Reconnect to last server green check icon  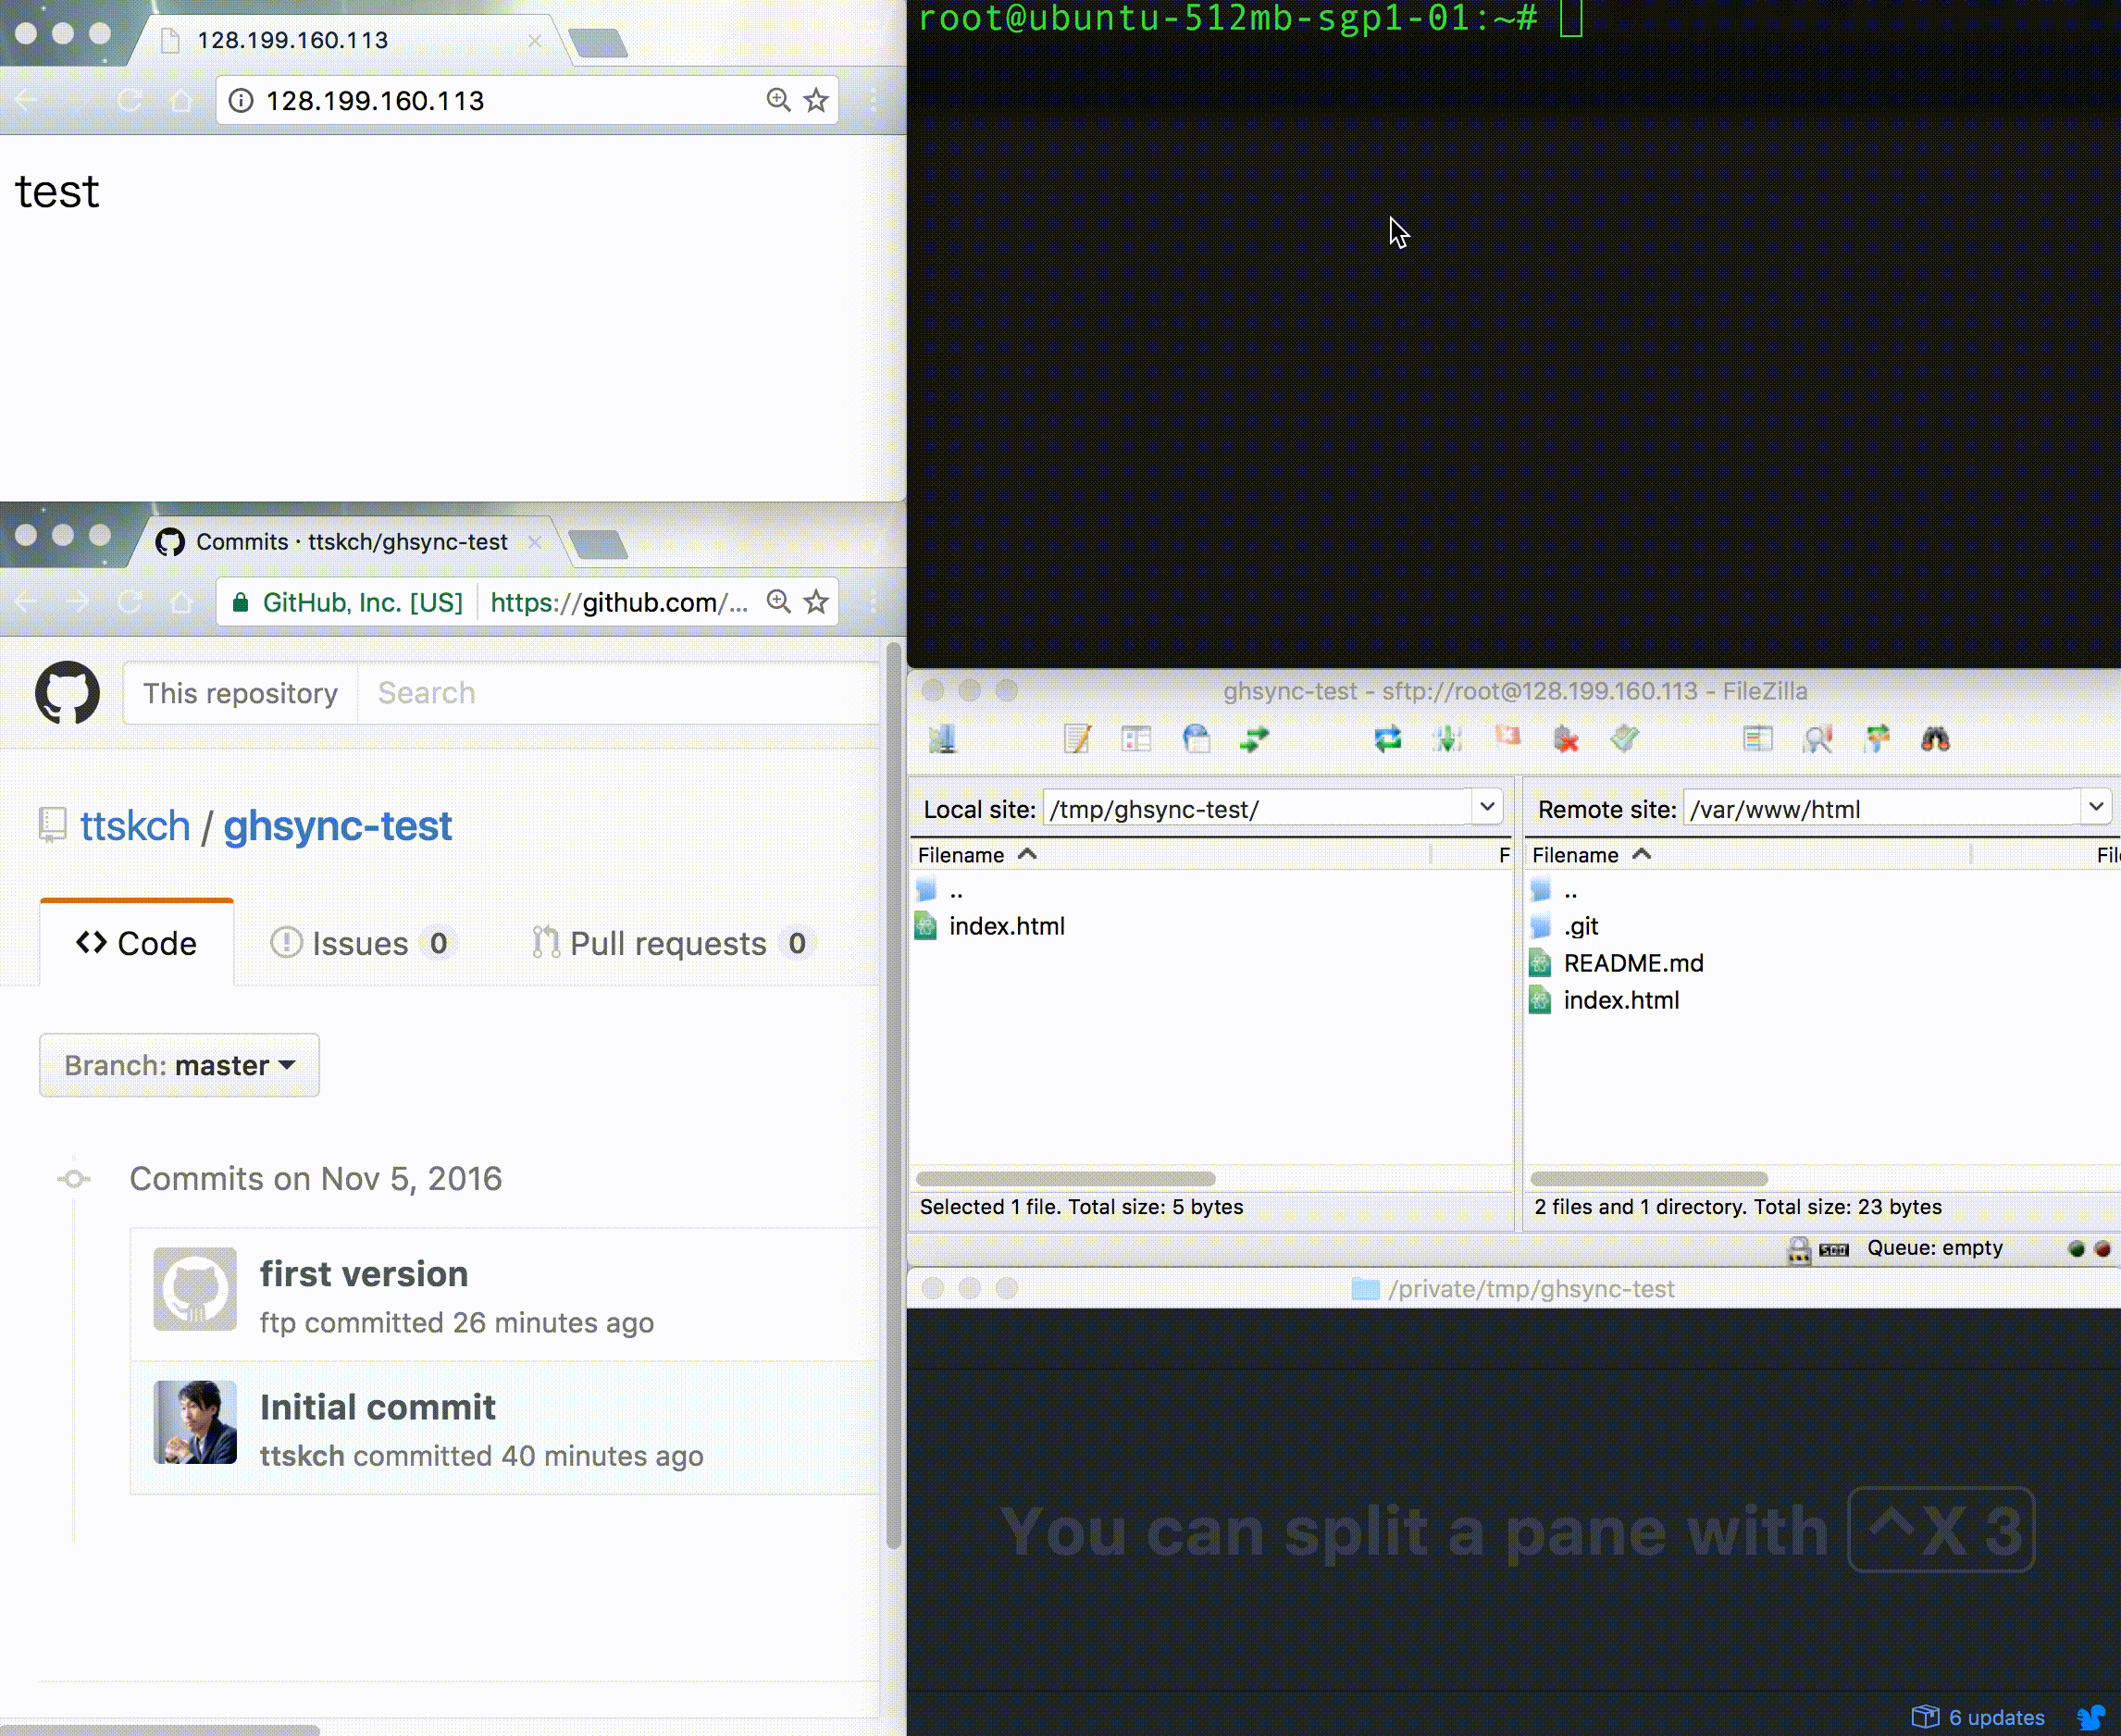point(1625,739)
